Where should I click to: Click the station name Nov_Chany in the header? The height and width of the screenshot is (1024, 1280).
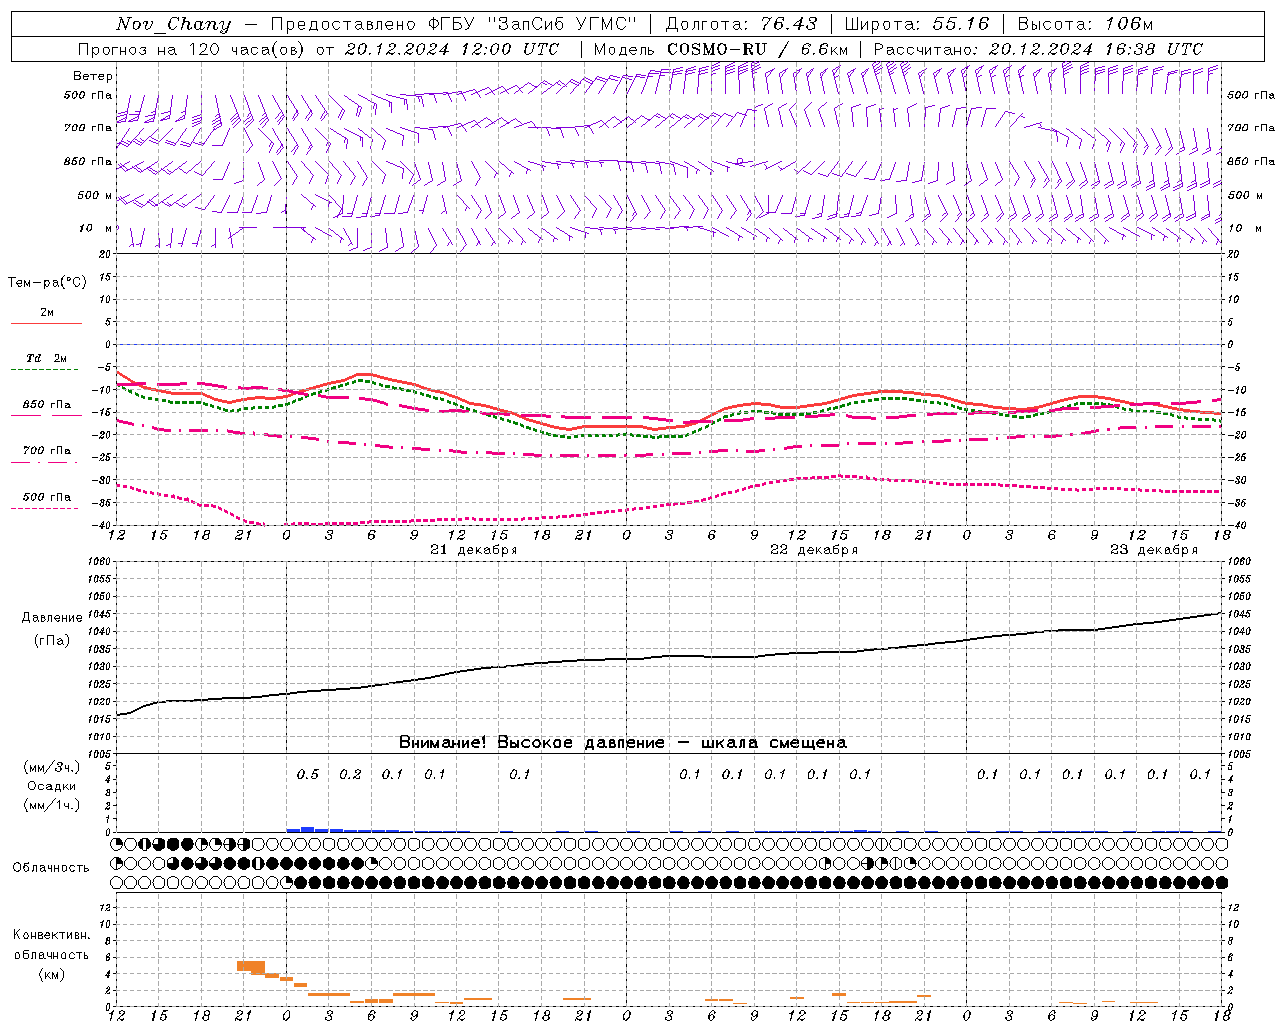pos(173,24)
